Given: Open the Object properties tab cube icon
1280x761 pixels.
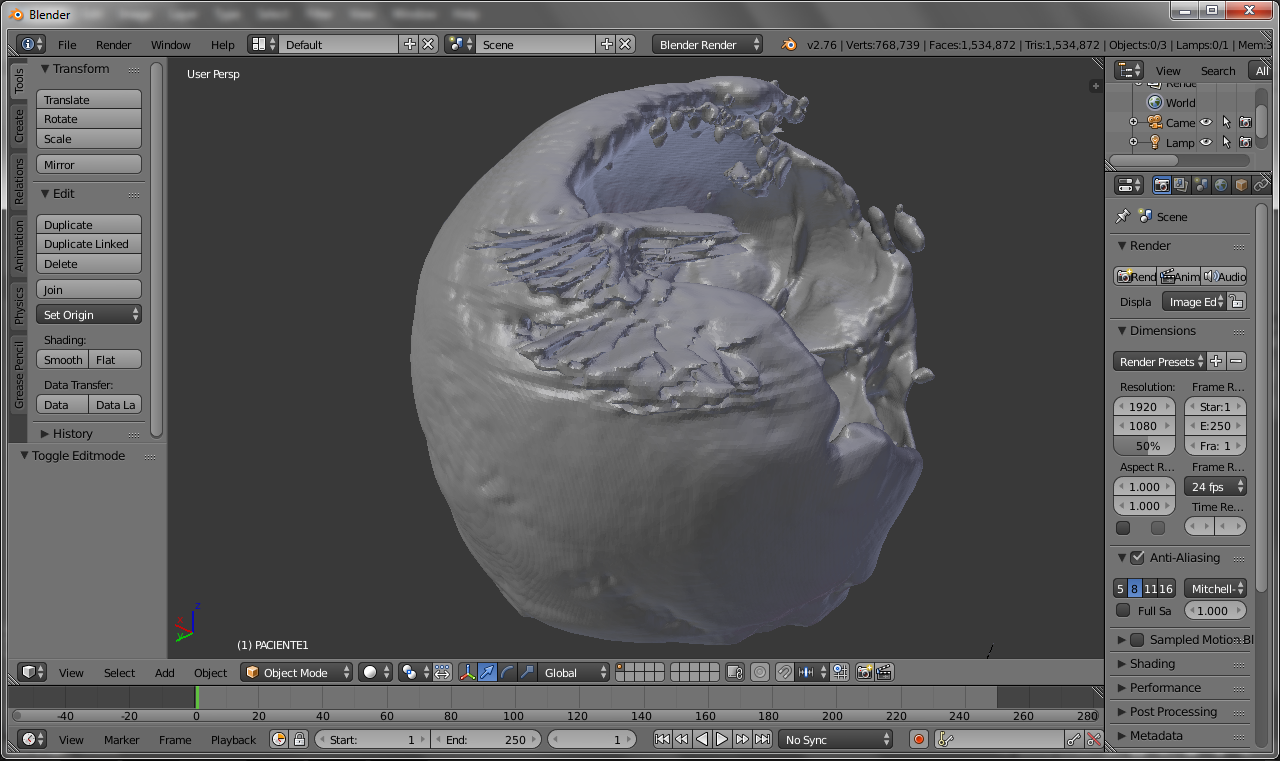Looking at the screenshot, I should [1241, 185].
